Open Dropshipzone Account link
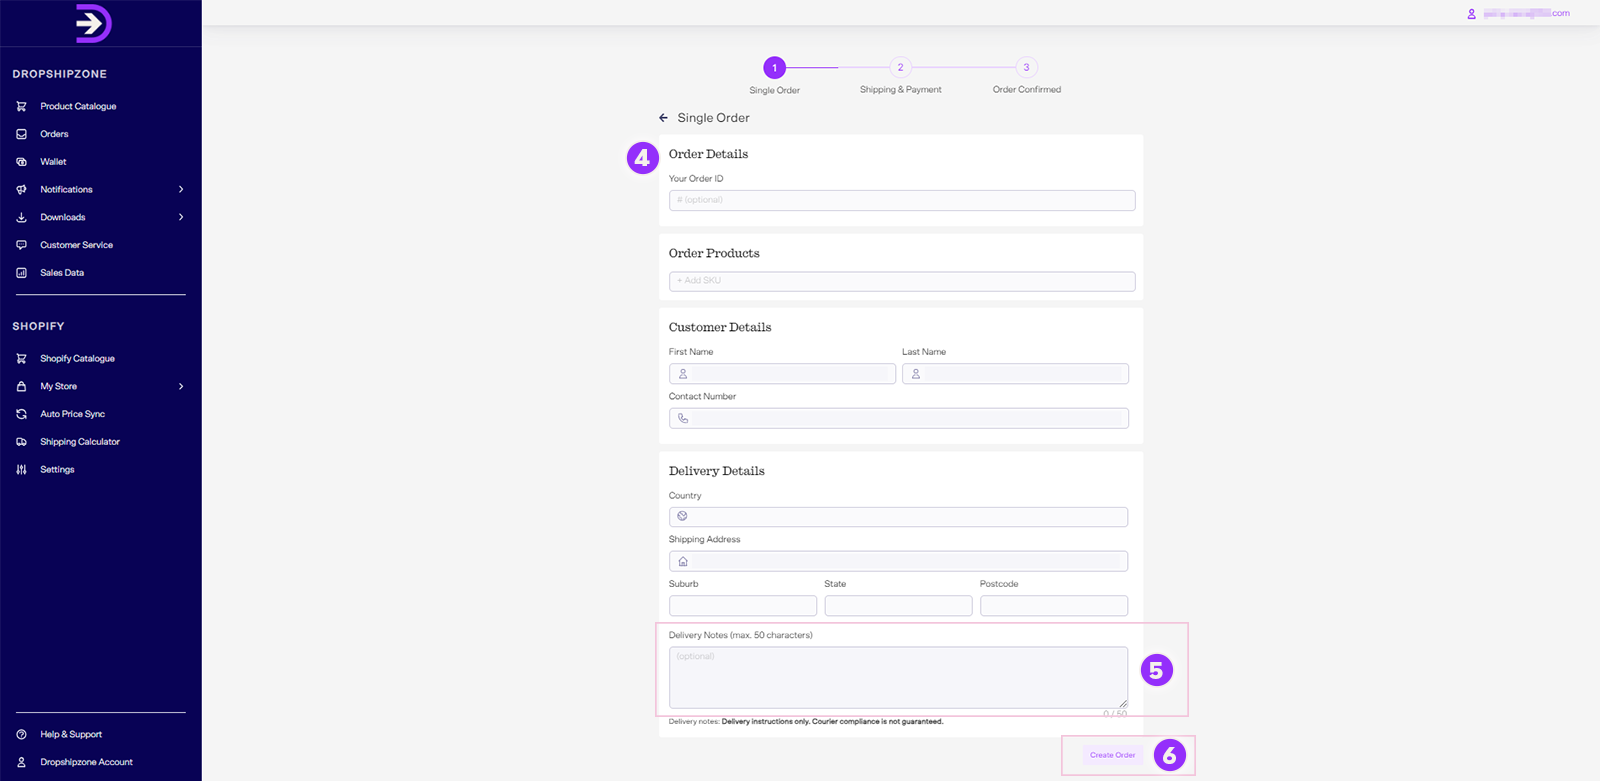The image size is (1600, 781). point(86,762)
